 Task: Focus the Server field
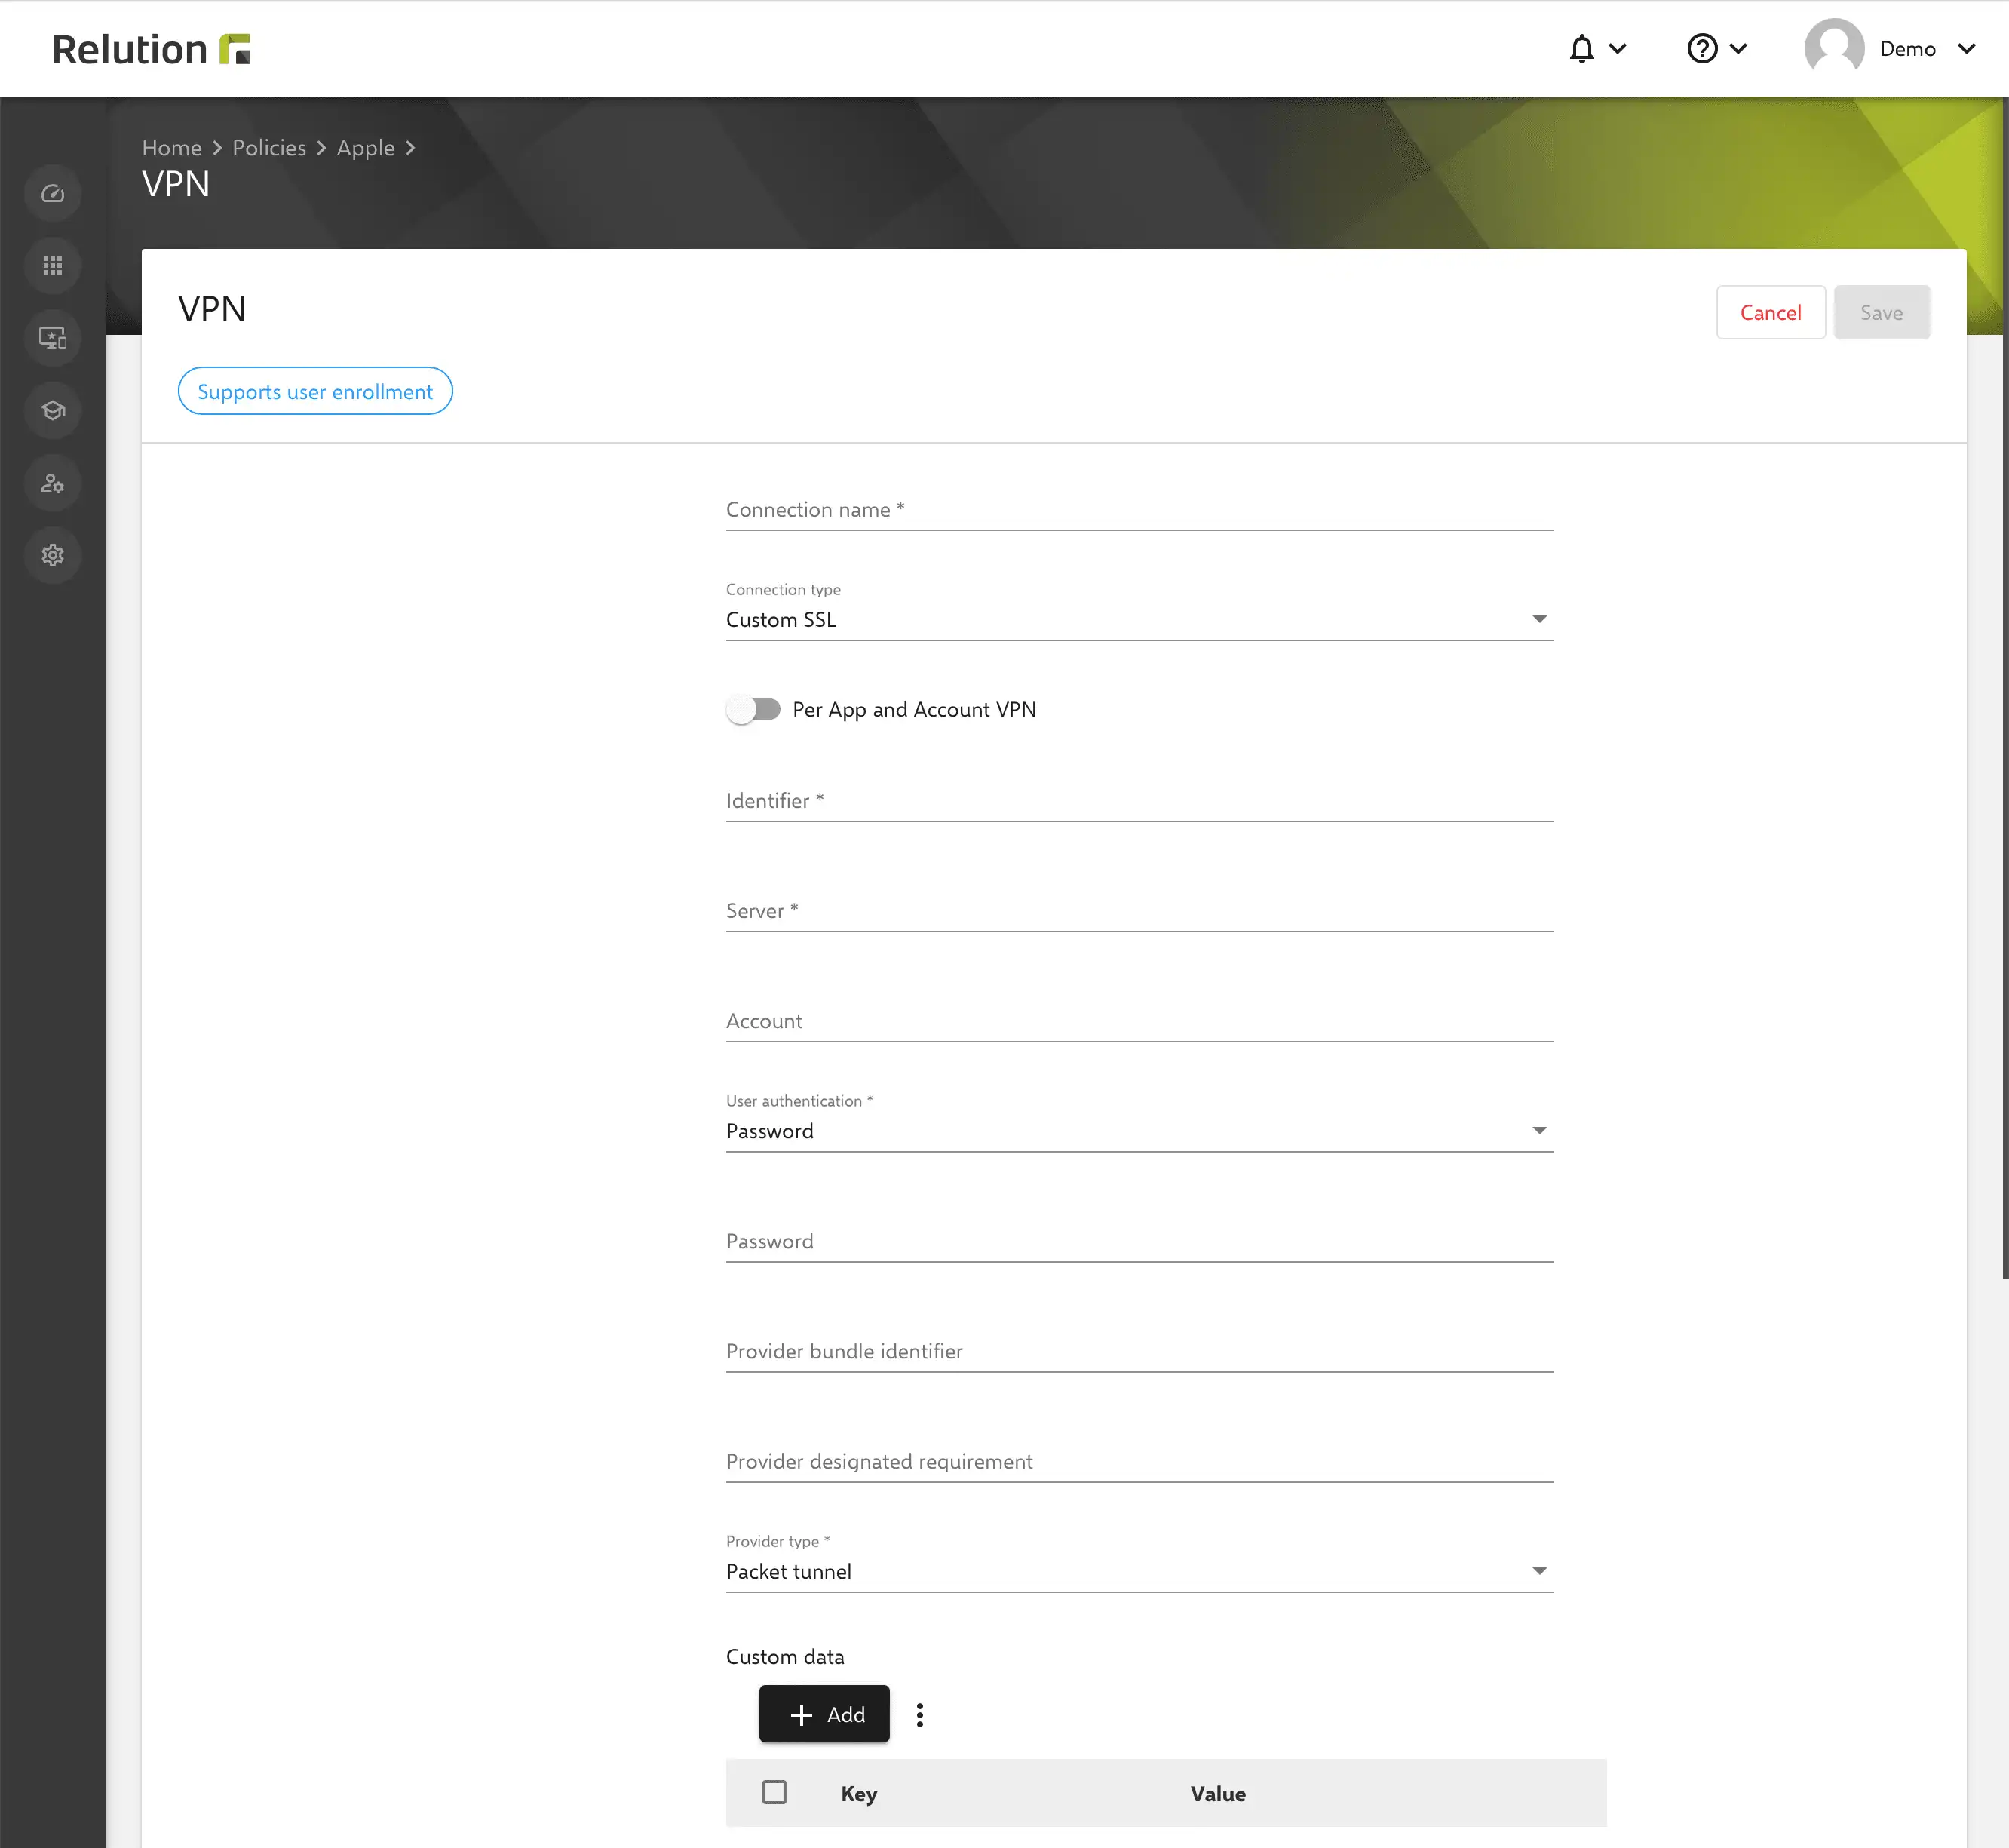click(1139, 911)
